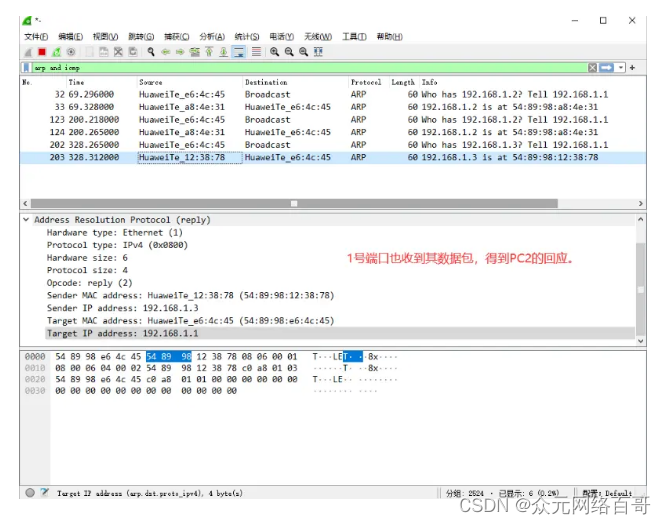
Task: Toggle packet list colorize rules icon
Action: 256,52
